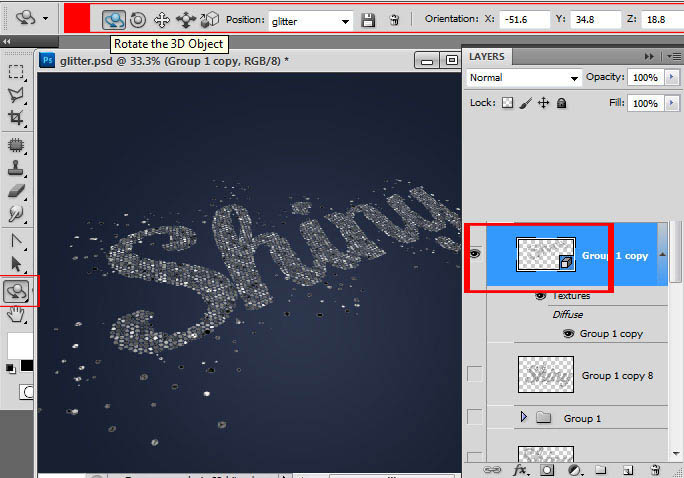
Task: Click the glitter.psd document title tab
Action: (174, 61)
